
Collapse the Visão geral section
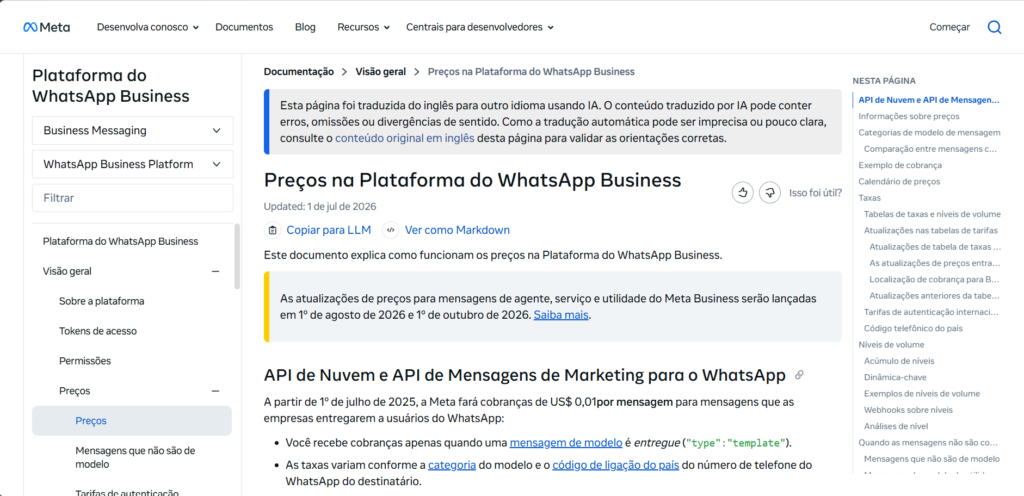(x=215, y=271)
